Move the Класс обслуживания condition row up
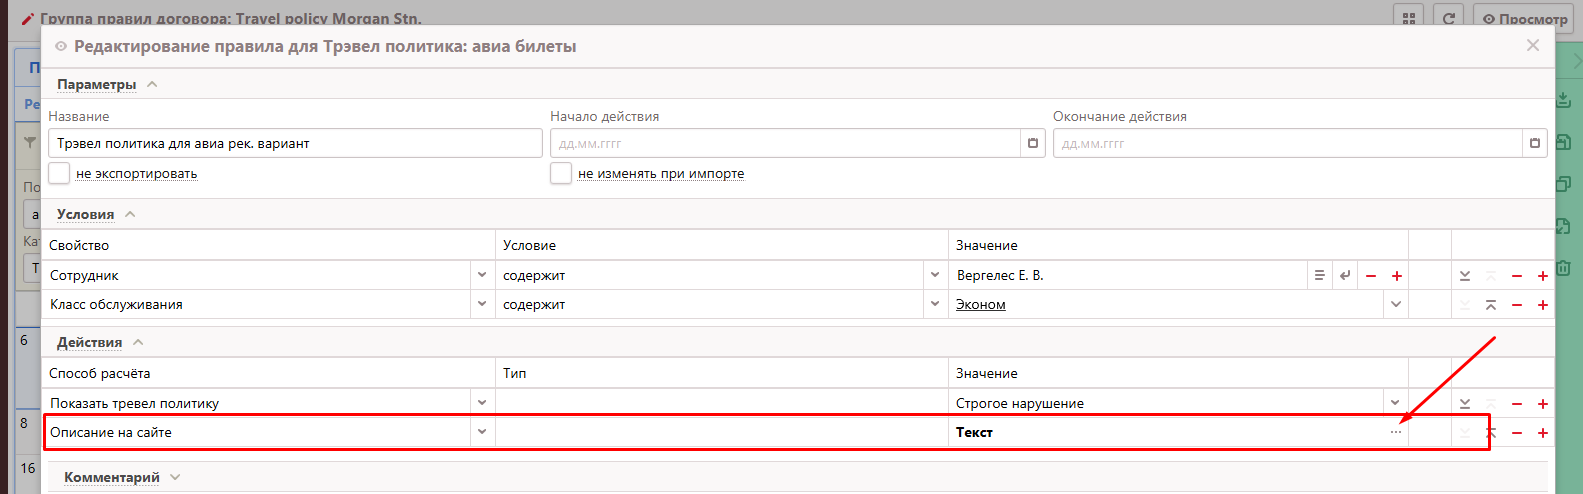1583x494 pixels. point(1490,305)
